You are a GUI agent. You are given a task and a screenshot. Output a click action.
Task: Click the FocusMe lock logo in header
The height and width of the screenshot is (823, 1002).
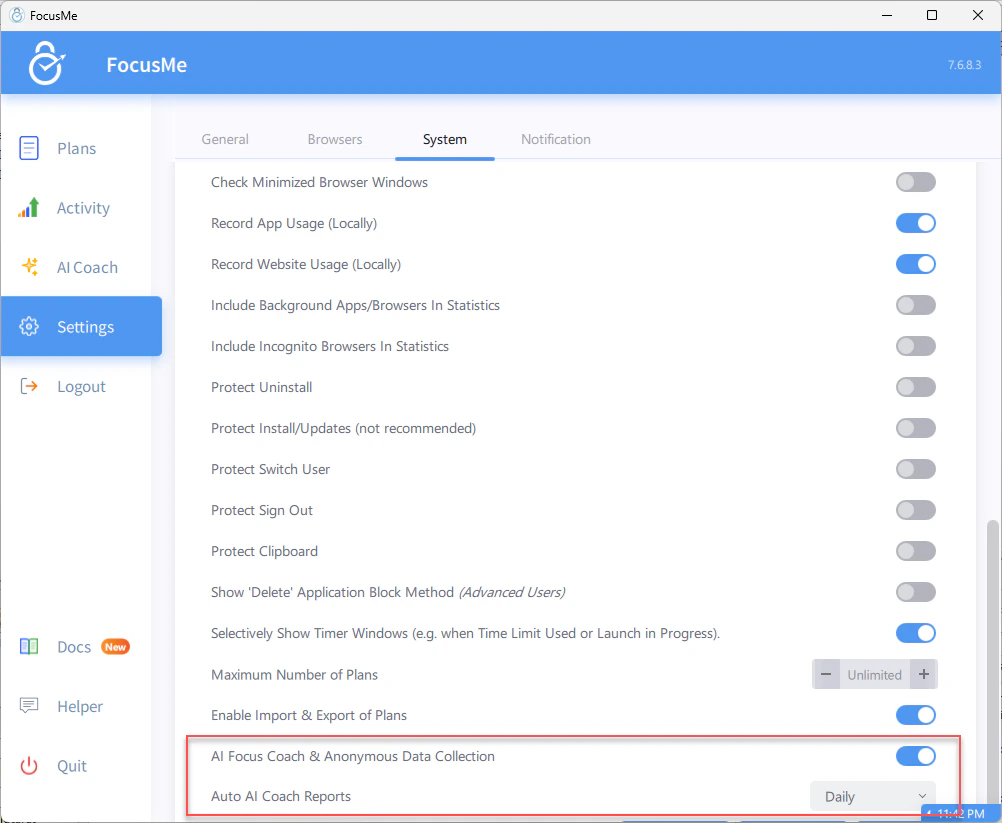click(x=47, y=63)
